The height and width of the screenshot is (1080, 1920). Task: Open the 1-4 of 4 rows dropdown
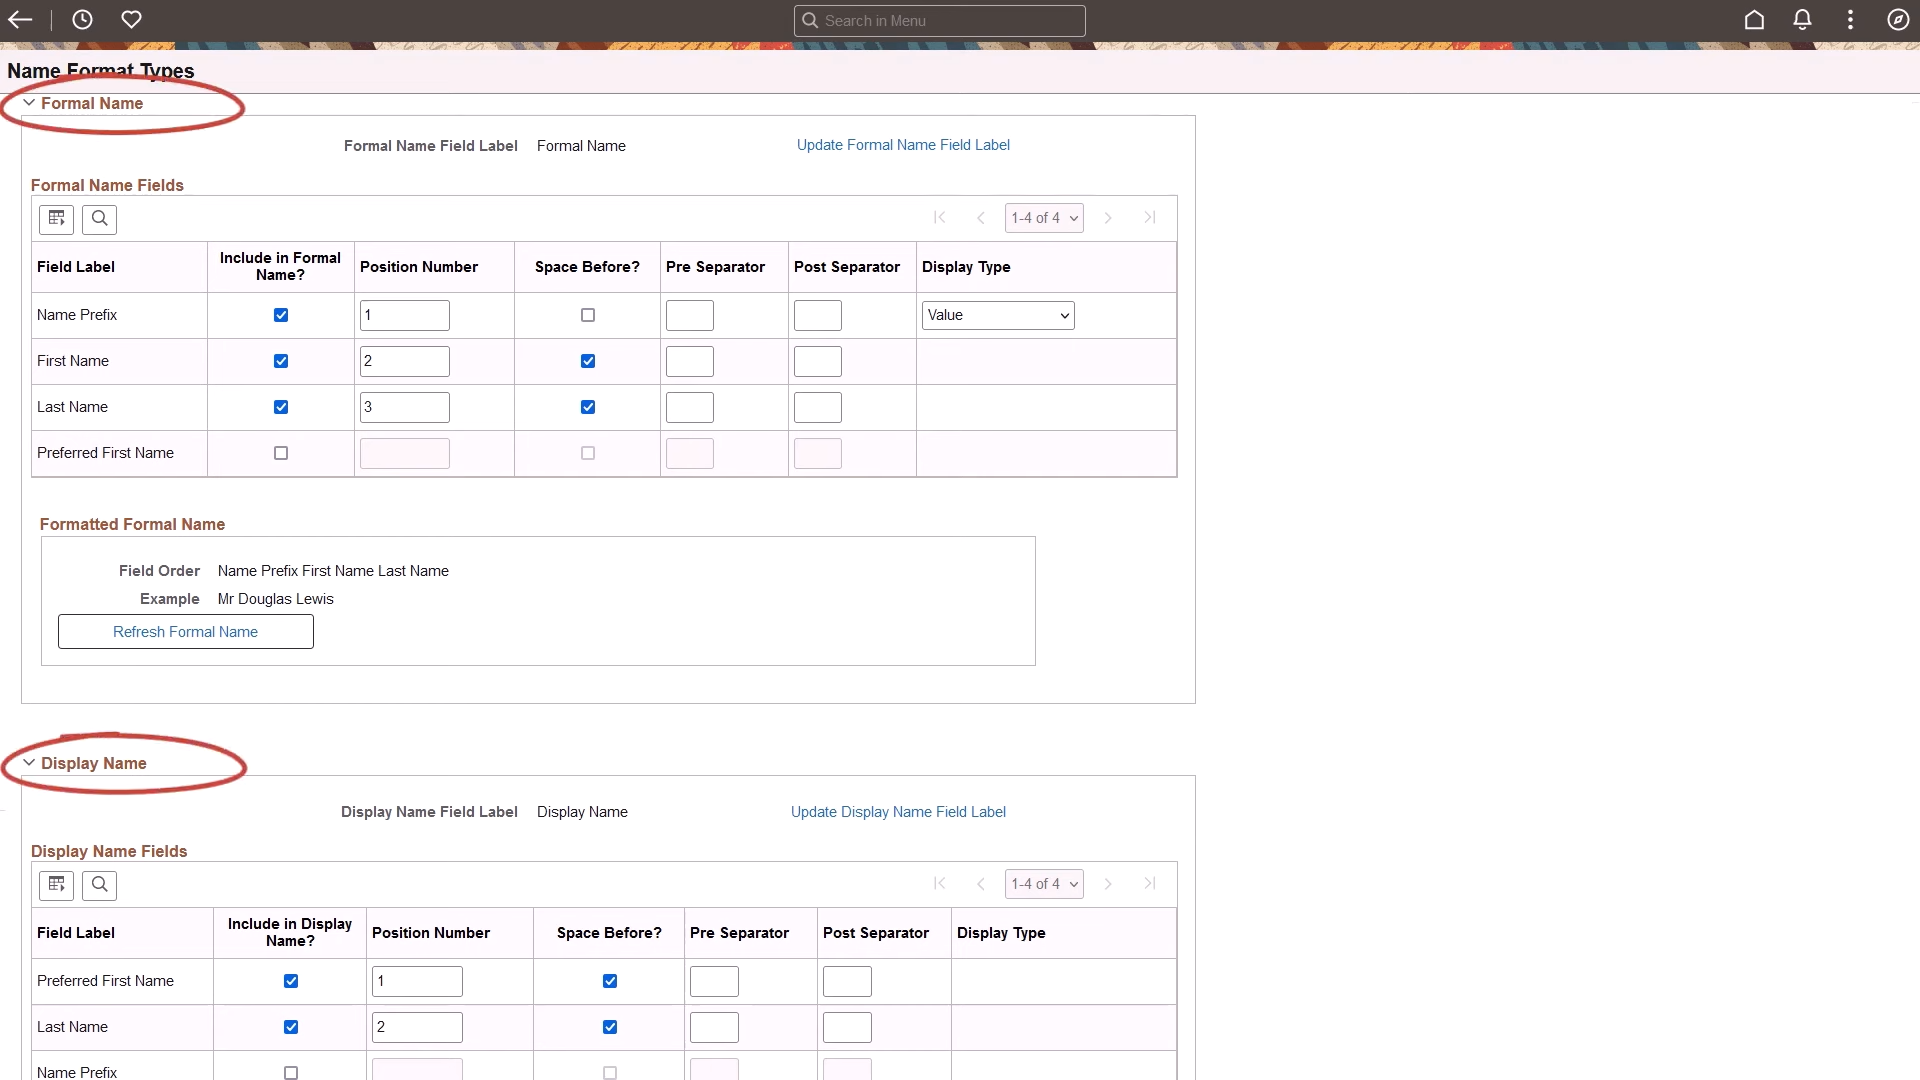(1044, 217)
